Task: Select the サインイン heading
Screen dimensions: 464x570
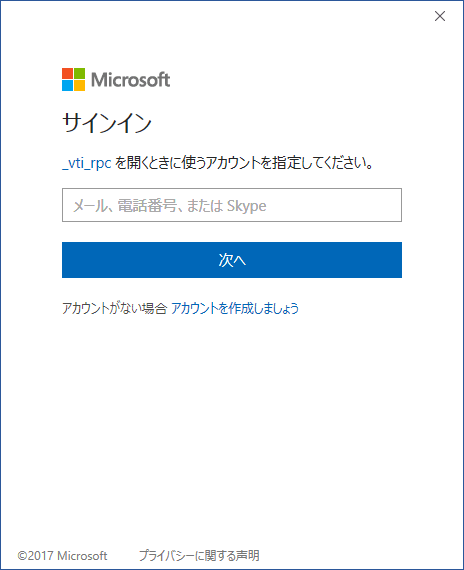Action: tap(107, 123)
